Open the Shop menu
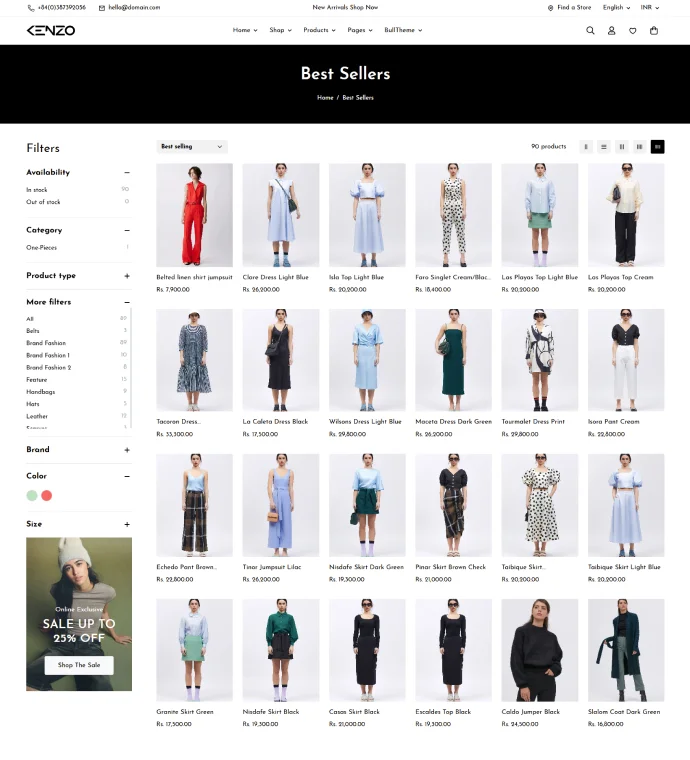The width and height of the screenshot is (690, 760). pyautogui.click(x=281, y=30)
